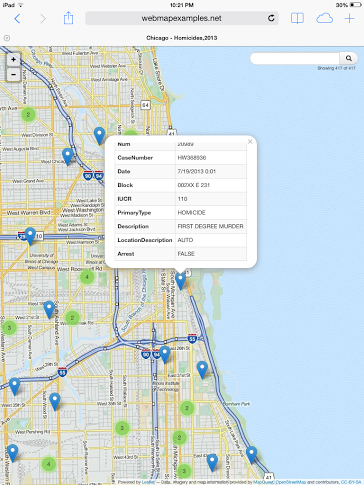
Task: Open the Leaflet attribution link
Action: click(149, 482)
